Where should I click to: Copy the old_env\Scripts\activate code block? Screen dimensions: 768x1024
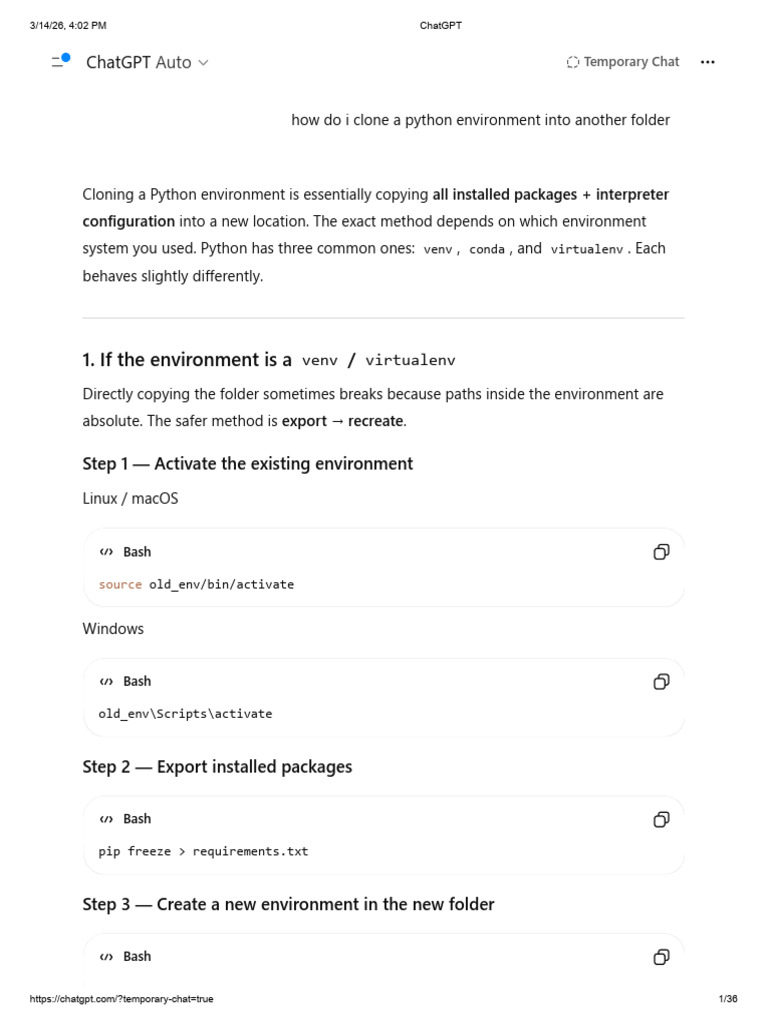661,682
